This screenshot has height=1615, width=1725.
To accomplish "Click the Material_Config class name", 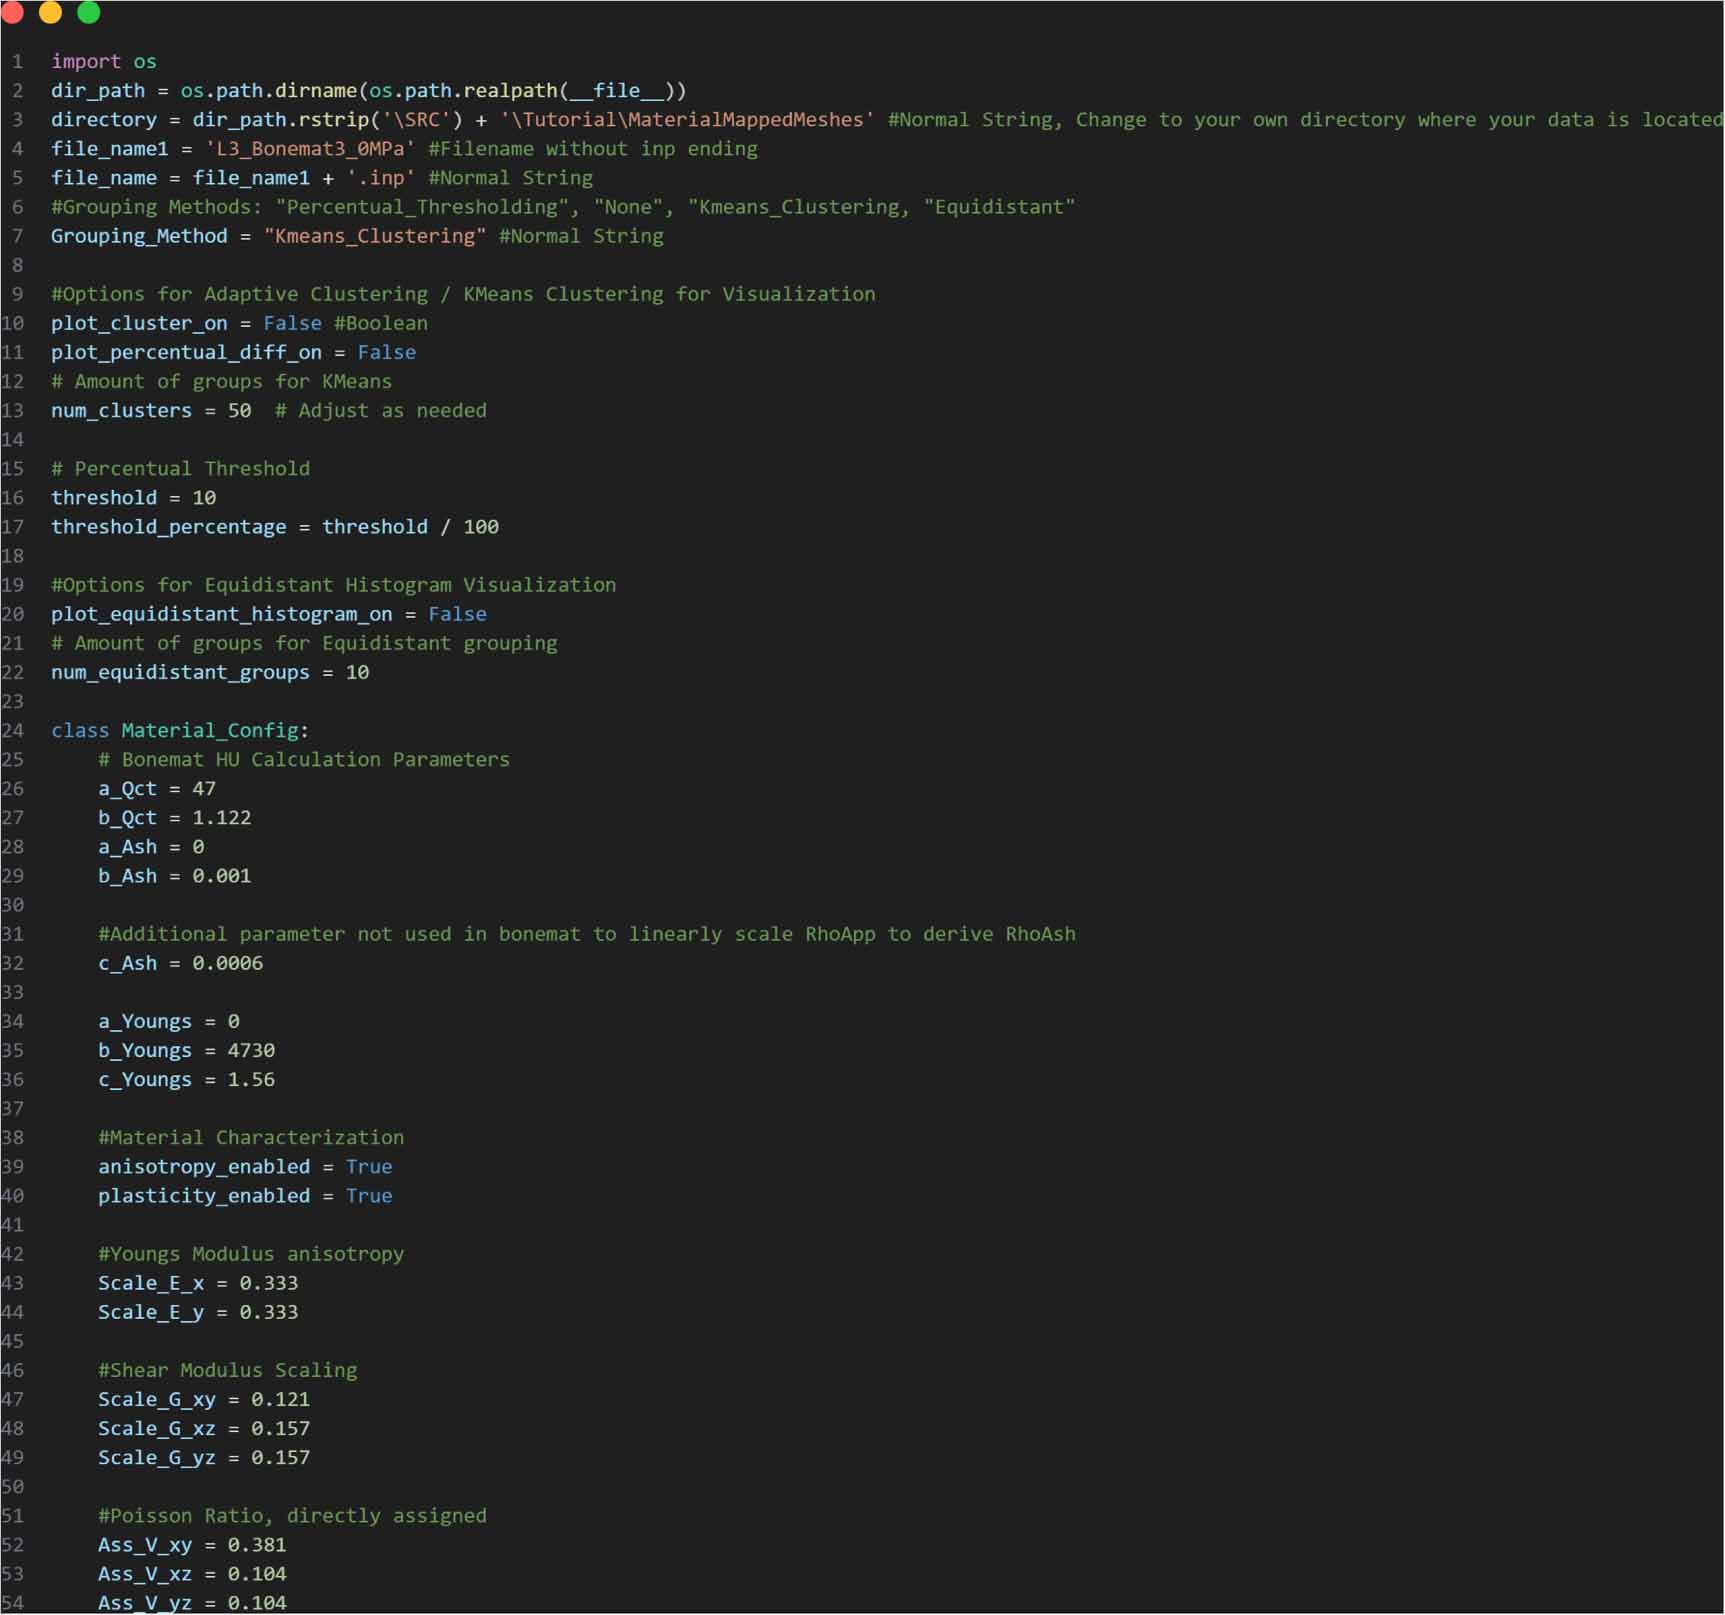I will pyautogui.click(x=210, y=730).
